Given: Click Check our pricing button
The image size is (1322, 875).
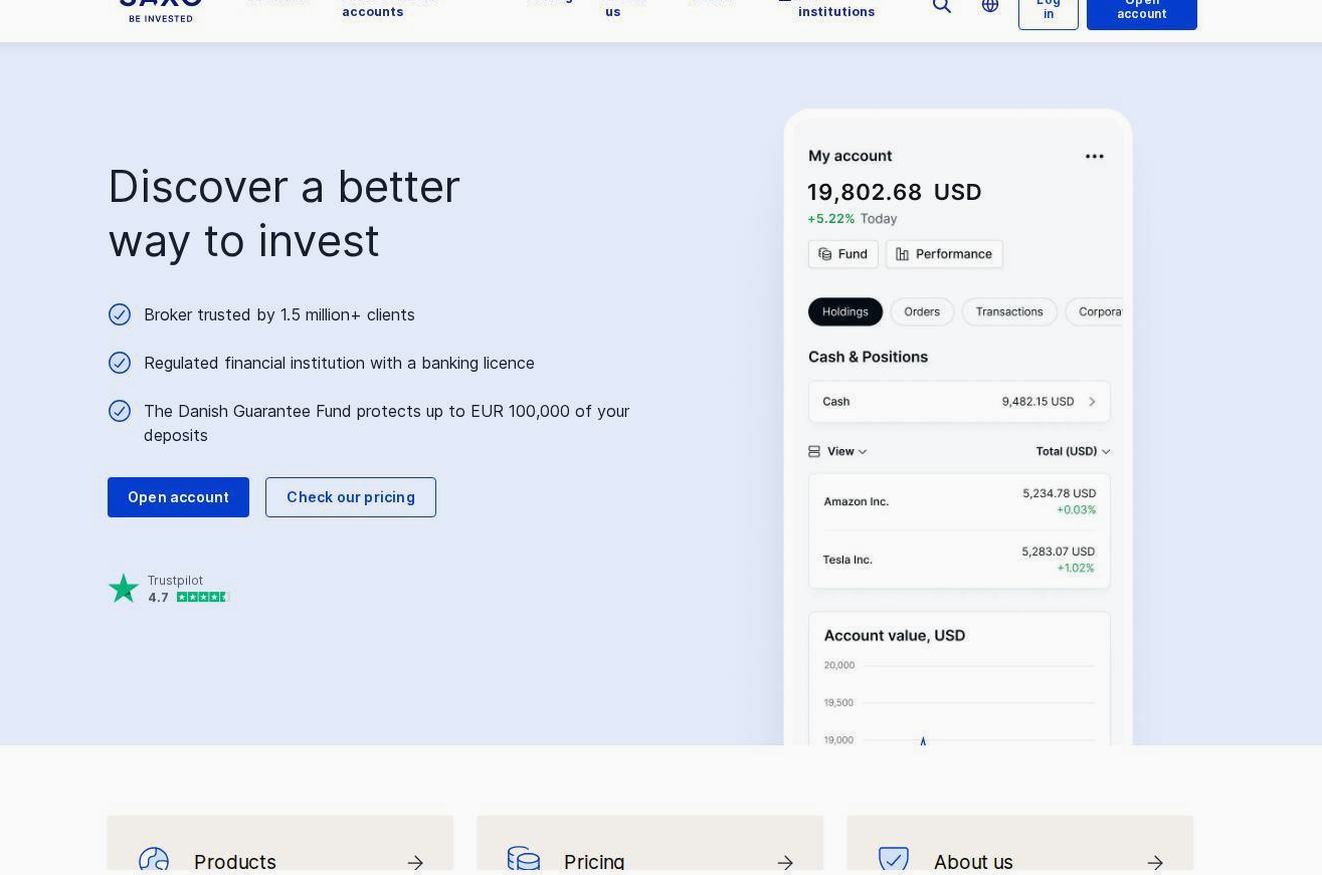Looking at the screenshot, I should pyautogui.click(x=350, y=497).
